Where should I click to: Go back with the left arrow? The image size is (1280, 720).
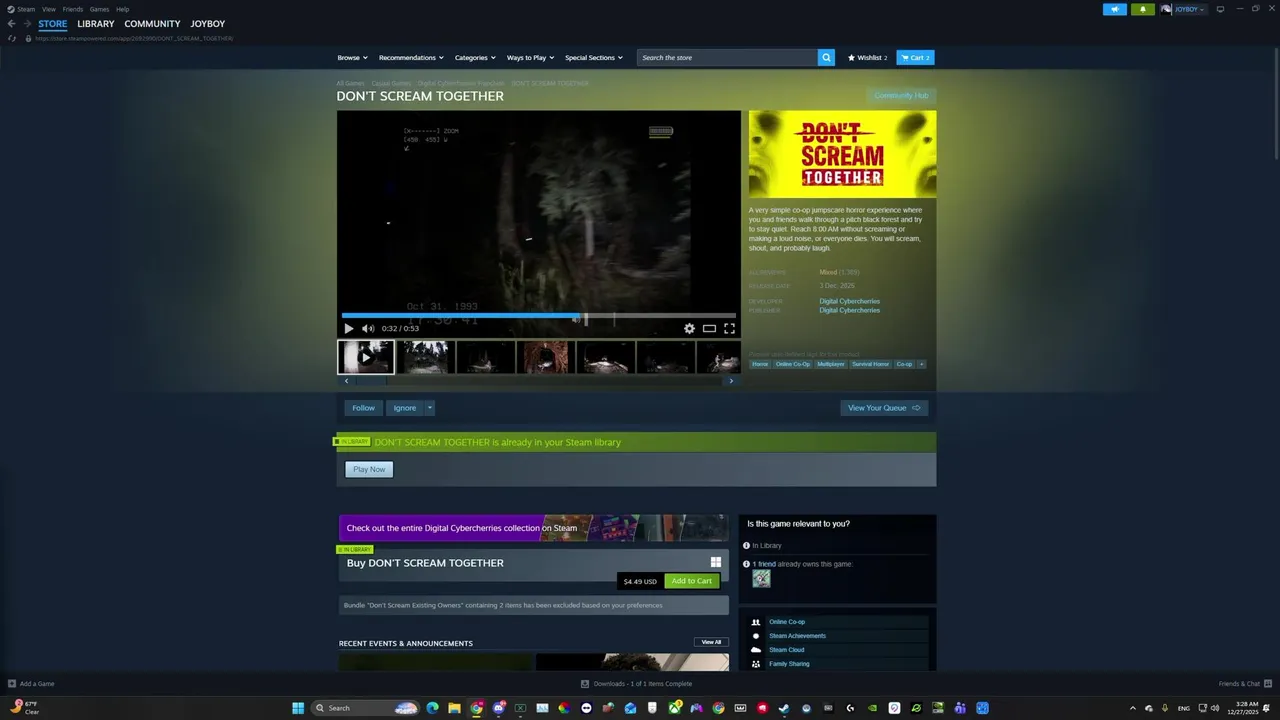tap(11, 24)
